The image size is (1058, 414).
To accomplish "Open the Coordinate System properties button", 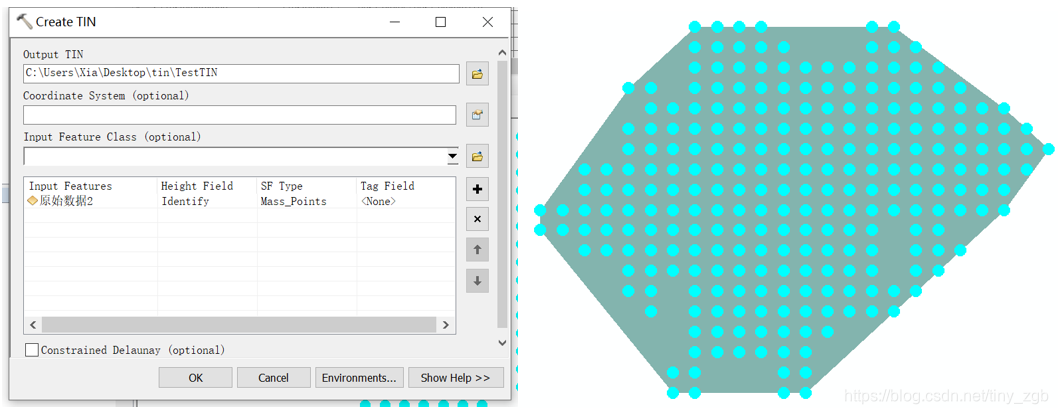I will pos(477,115).
